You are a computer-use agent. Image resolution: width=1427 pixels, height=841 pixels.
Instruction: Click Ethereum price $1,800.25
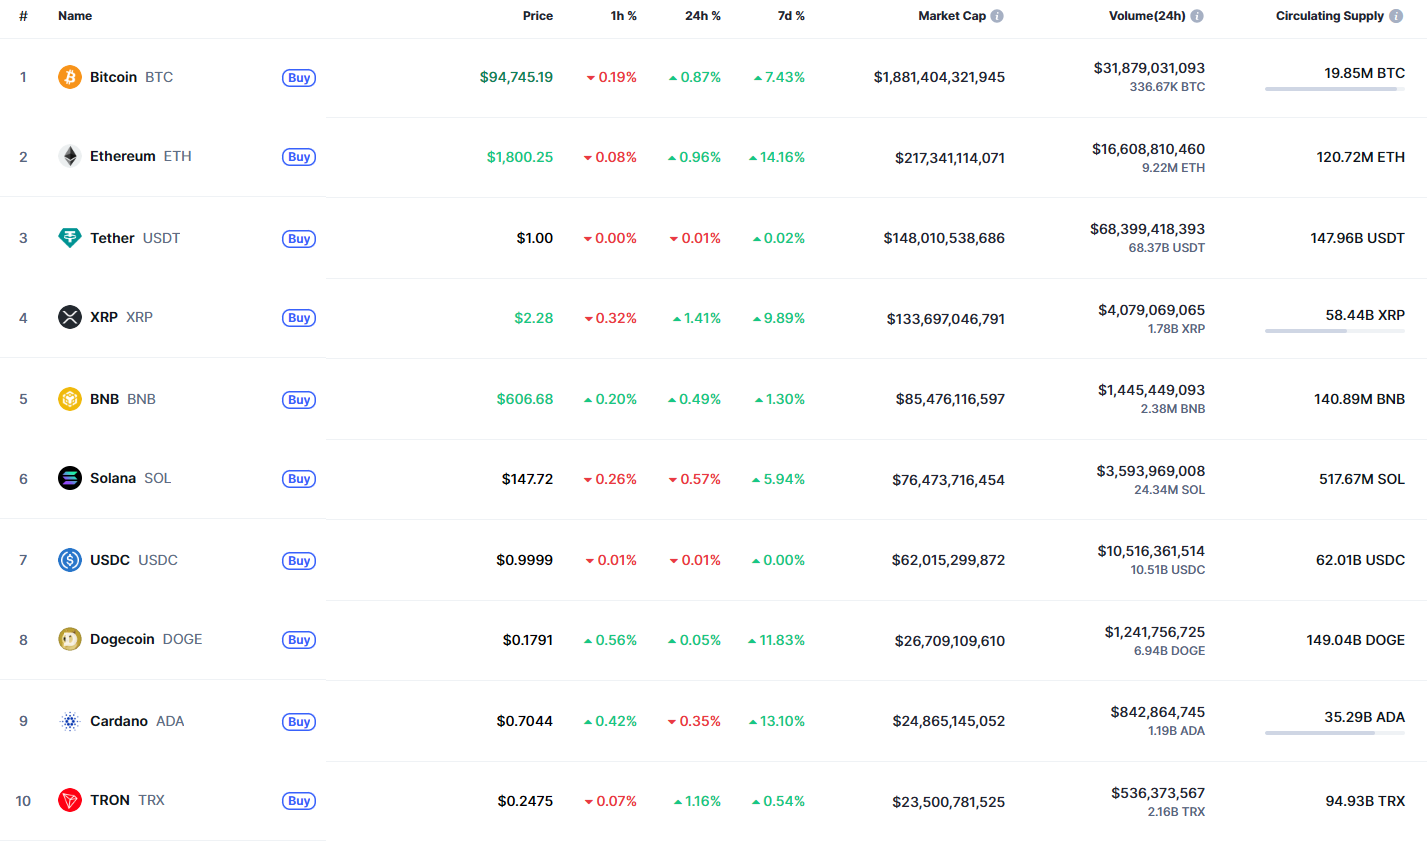pos(520,157)
